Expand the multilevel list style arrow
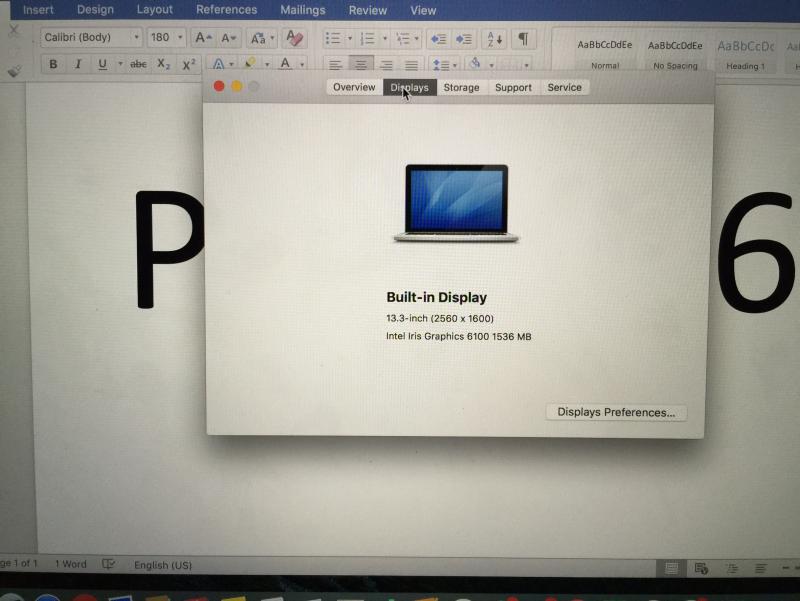This screenshot has height=601, width=800. pyautogui.click(x=417, y=39)
